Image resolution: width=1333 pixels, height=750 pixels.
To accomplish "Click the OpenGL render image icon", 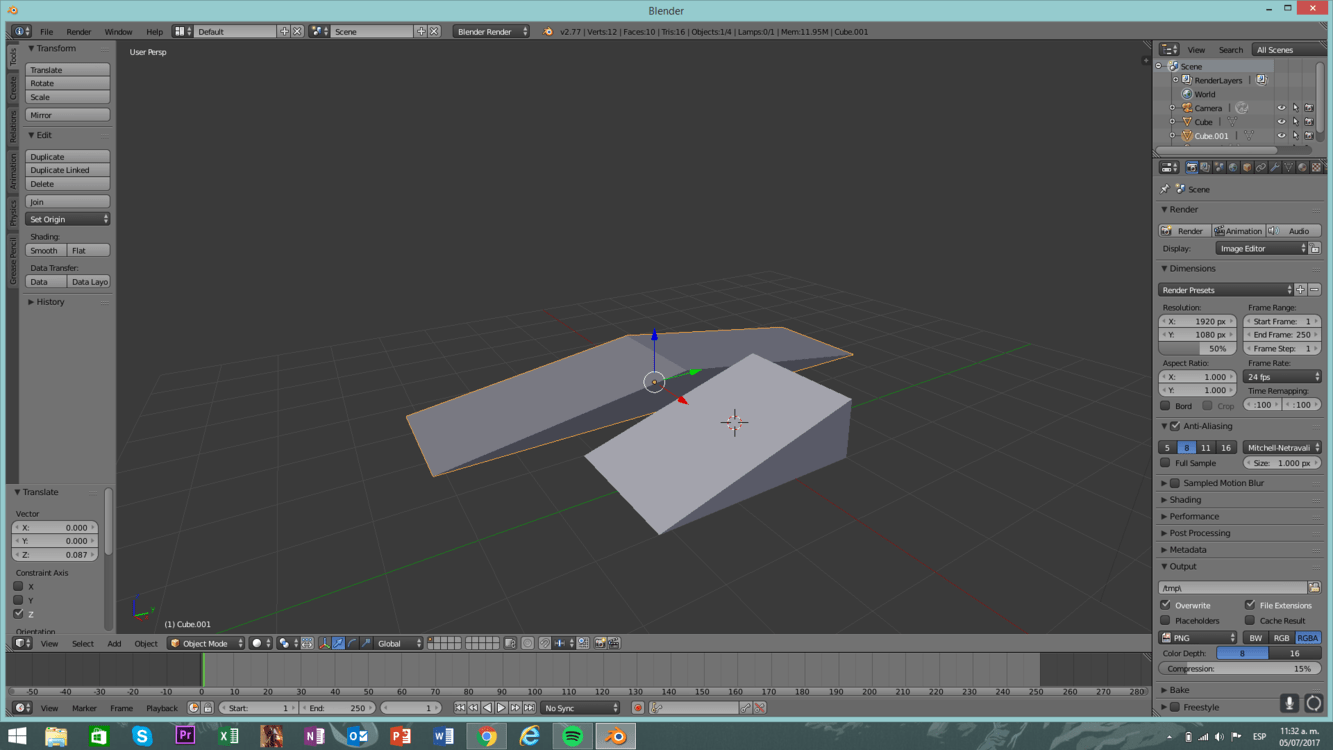I will point(600,643).
